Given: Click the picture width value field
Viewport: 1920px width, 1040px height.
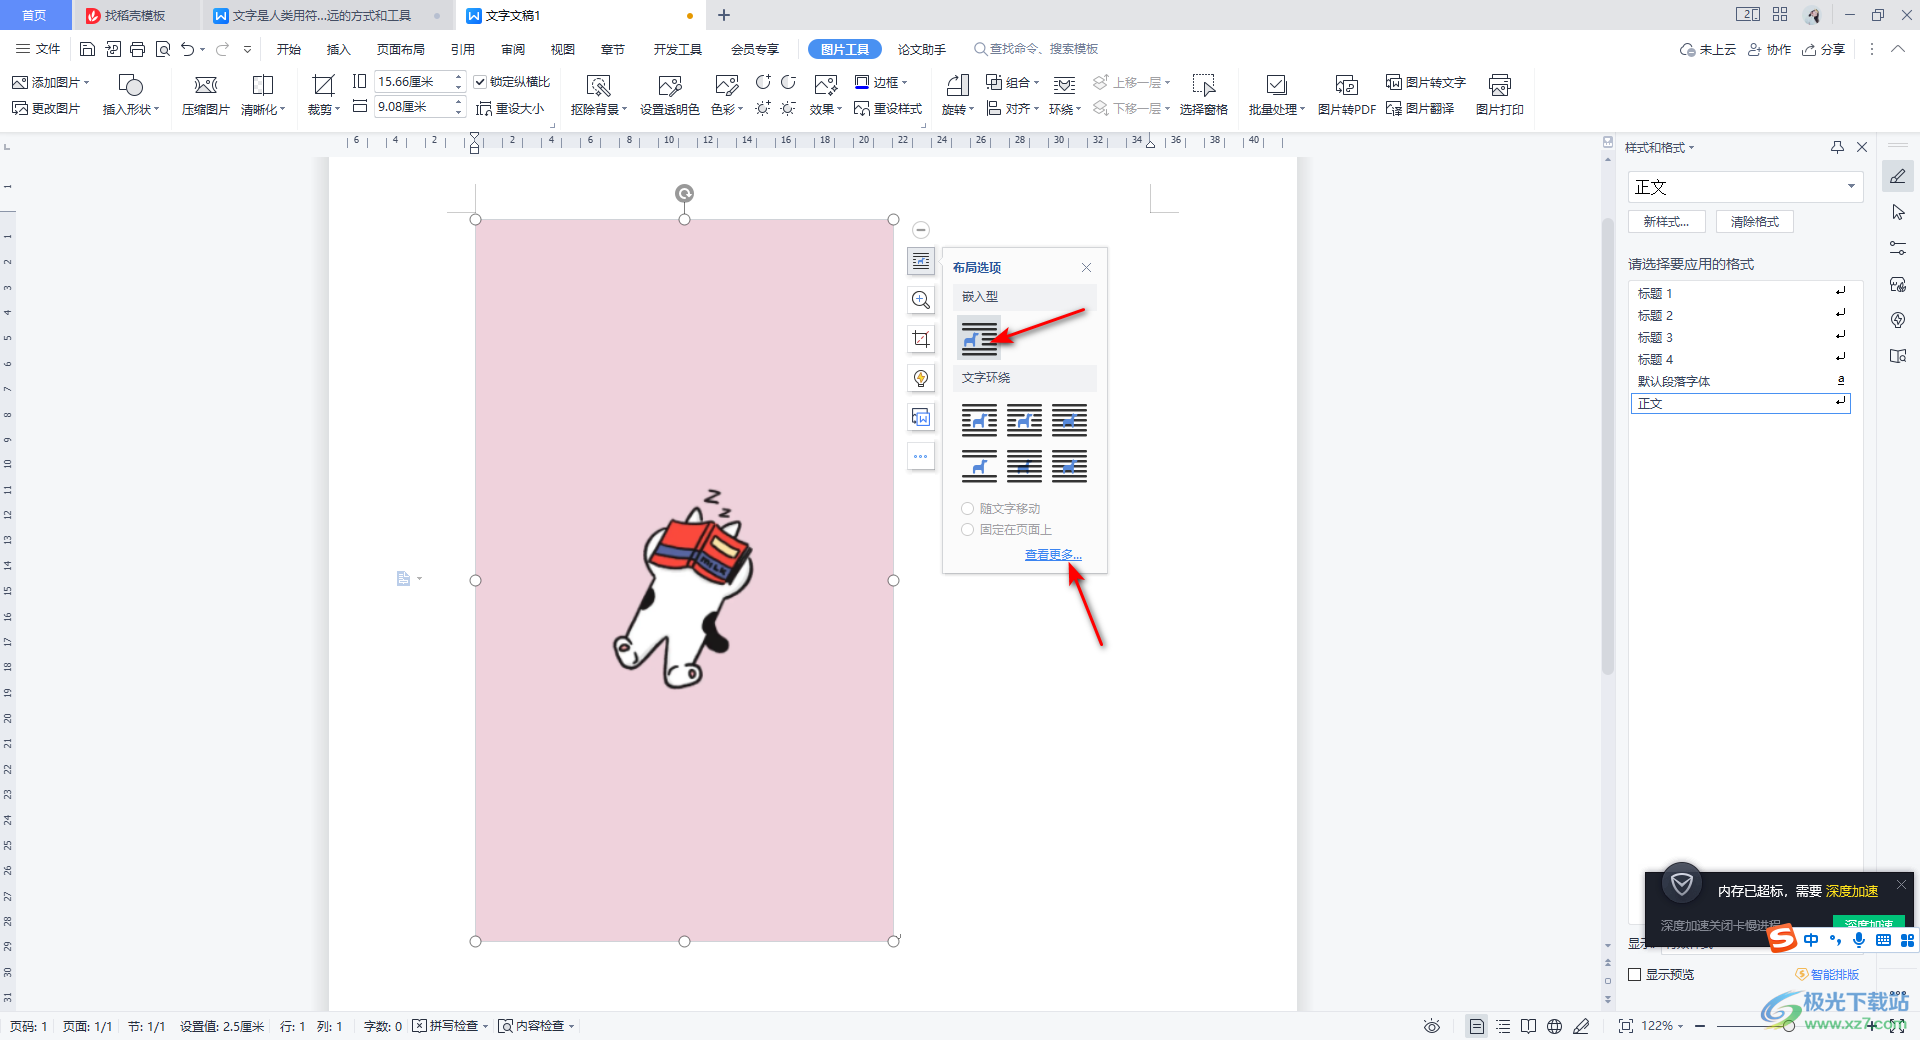Looking at the screenshot, I should tap(413, 107).
